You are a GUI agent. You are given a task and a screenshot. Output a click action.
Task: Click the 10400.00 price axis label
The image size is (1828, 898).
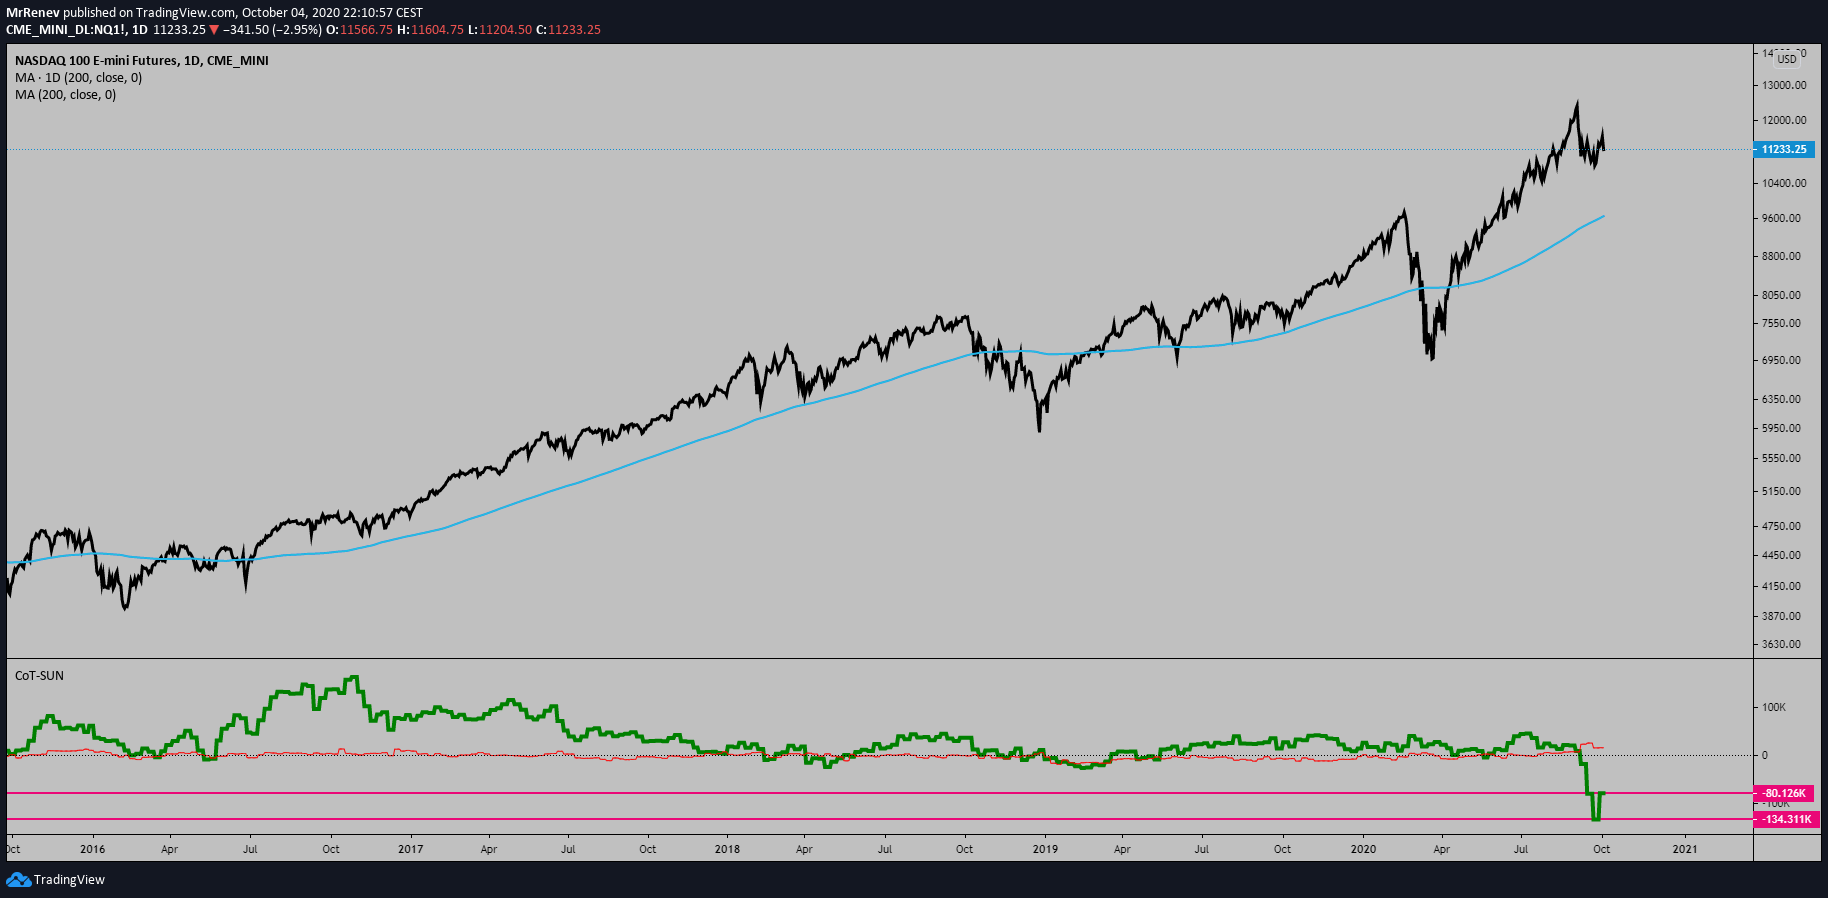(1784, 183)
